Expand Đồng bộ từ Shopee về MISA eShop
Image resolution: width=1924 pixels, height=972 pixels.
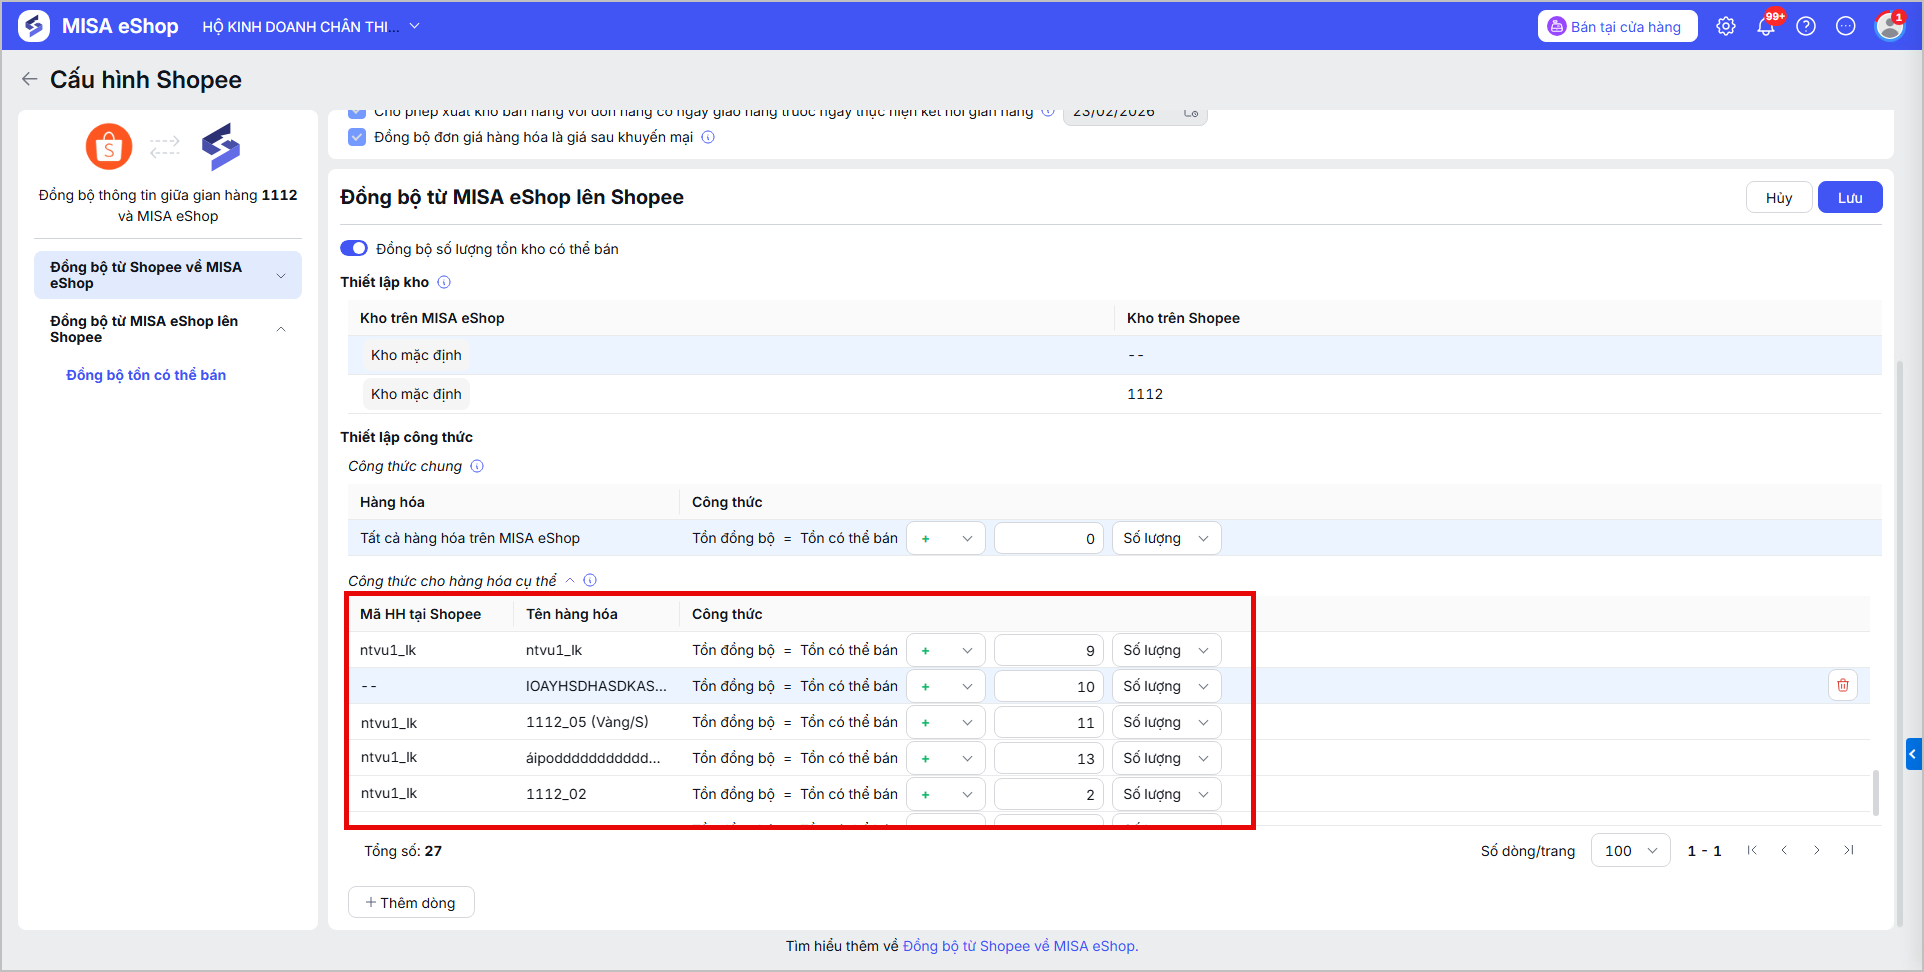click(x=168, y=275)
